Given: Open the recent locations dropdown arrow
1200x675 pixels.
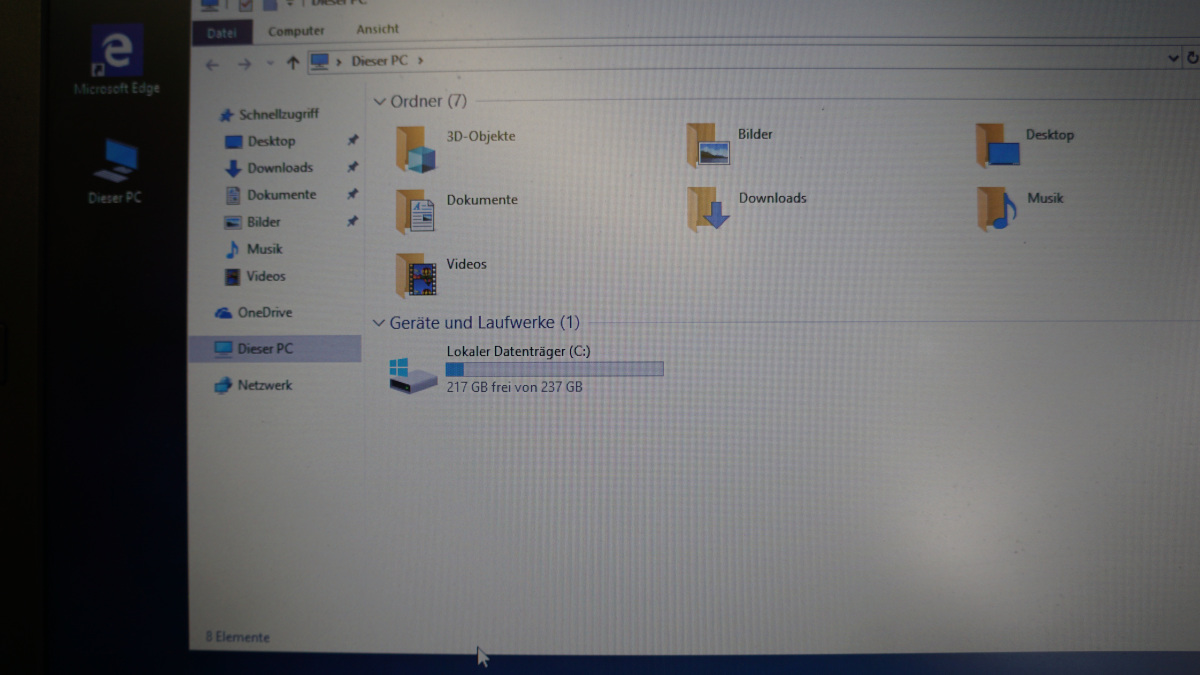Looking at the screenshot, I should coord(269,64).
